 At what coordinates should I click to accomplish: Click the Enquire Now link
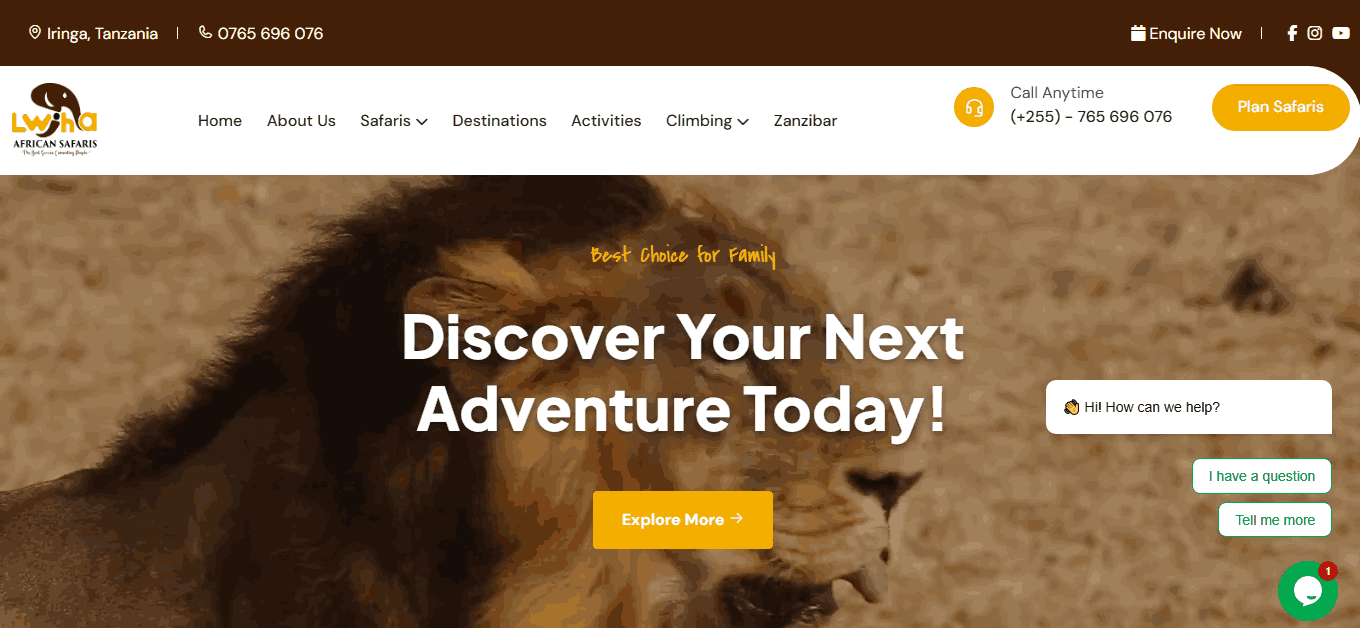click(1195, 33)
